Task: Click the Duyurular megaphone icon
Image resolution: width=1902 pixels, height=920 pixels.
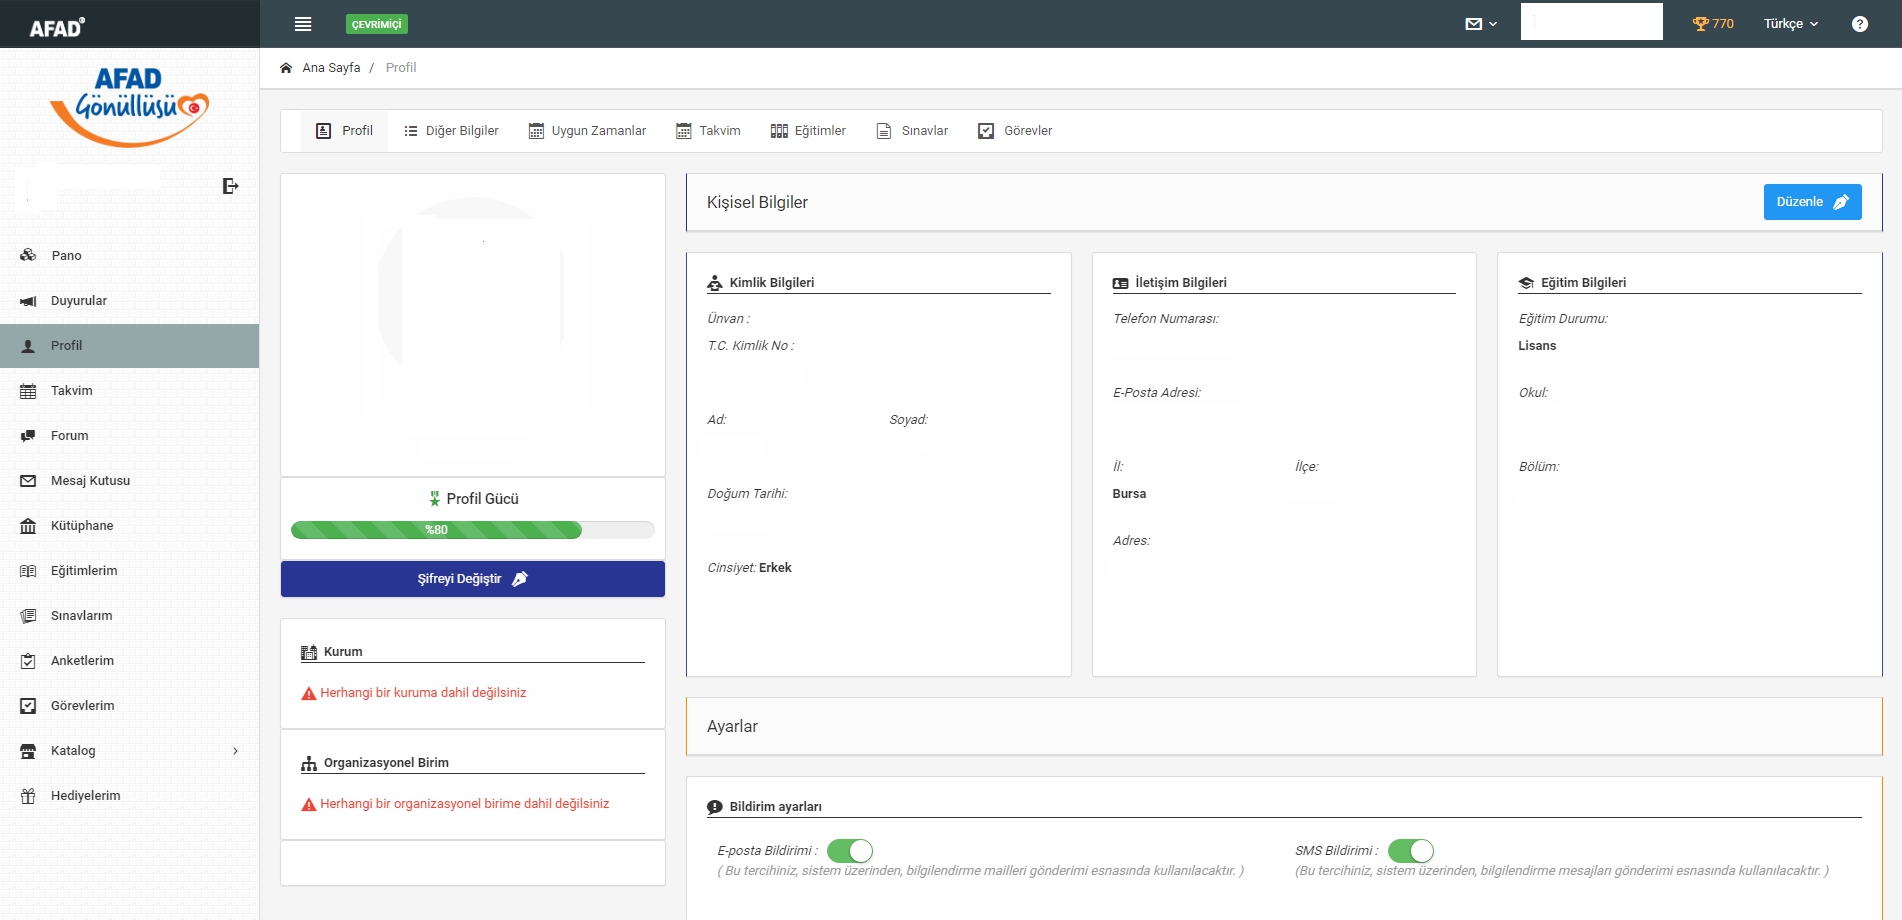Action: tap(28, 301)
